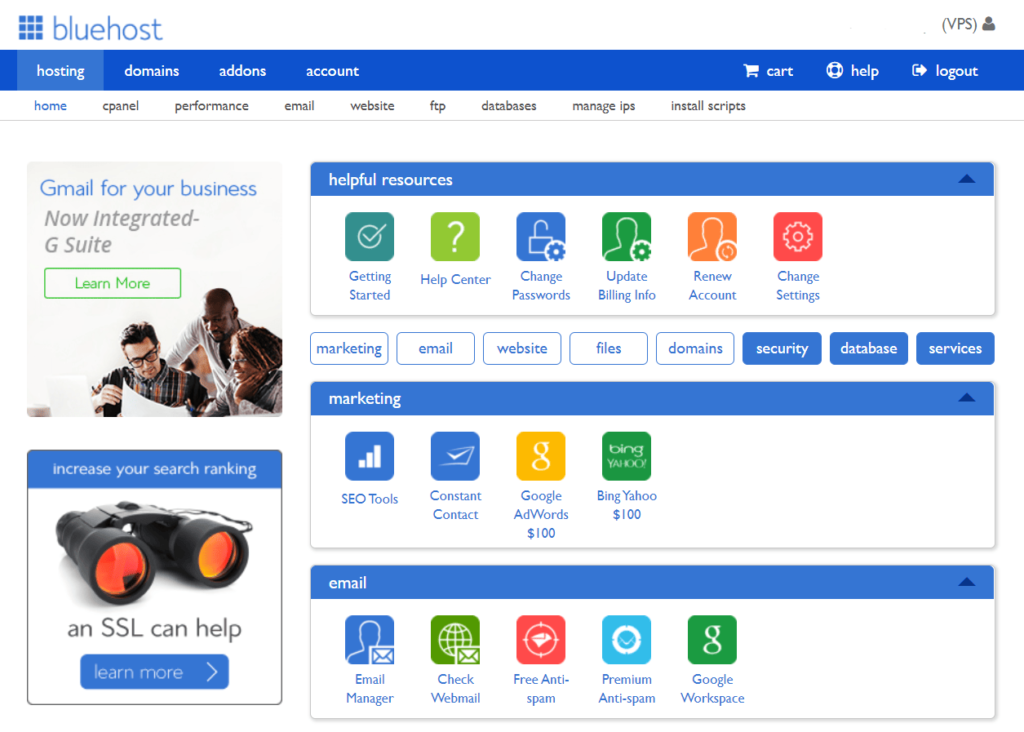Click the bluehost wordmark logo
The height and width of the screenshot is (732, 1024).
107,29
